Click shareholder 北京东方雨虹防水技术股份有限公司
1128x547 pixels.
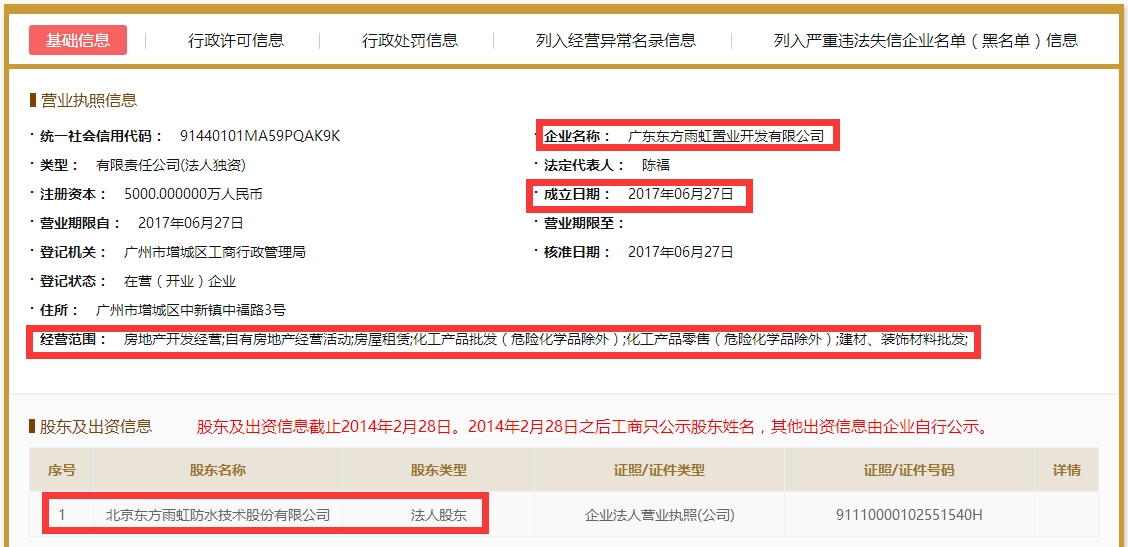point(218,515)
